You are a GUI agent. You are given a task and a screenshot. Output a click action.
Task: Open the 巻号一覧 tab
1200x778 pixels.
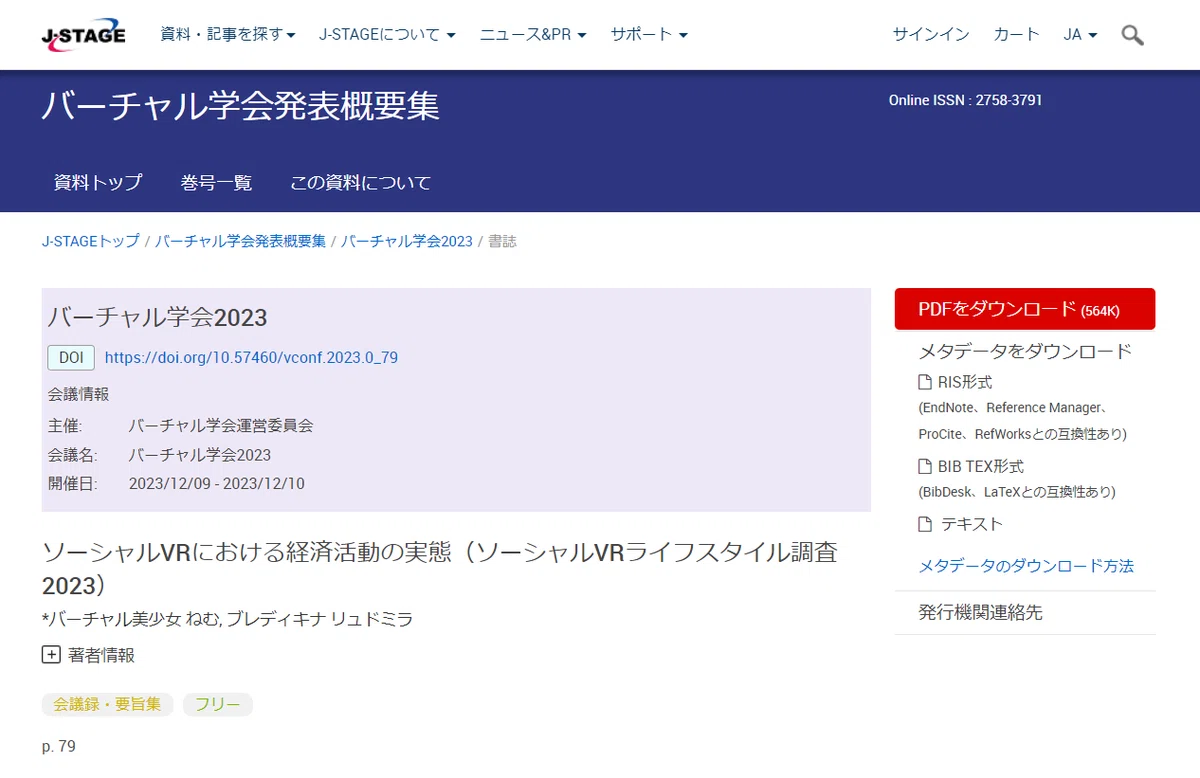tap(216, 183)
